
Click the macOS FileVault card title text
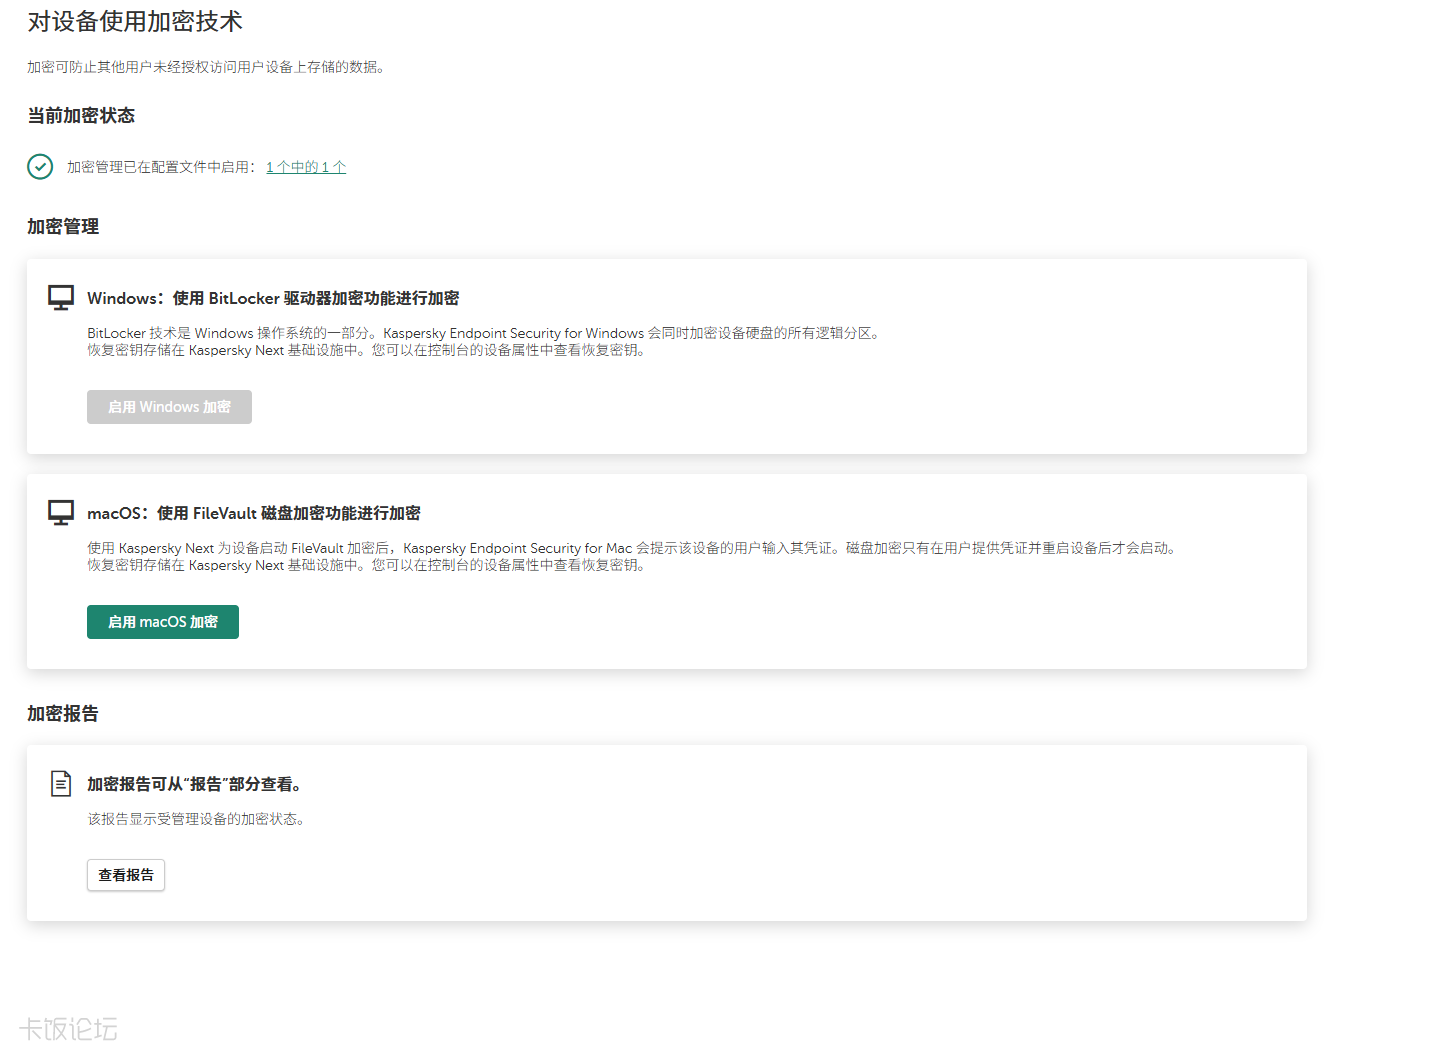(254, 513)
